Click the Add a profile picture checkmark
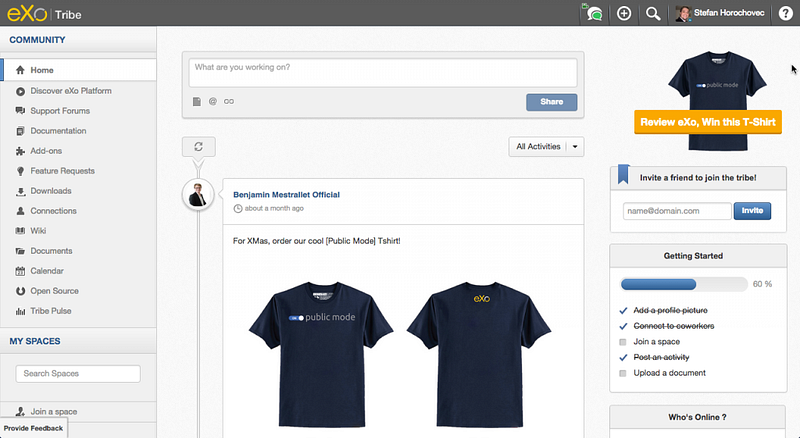The height and width of the screenshot is (438, 800). pyautogui.click(x=623, y=310)
